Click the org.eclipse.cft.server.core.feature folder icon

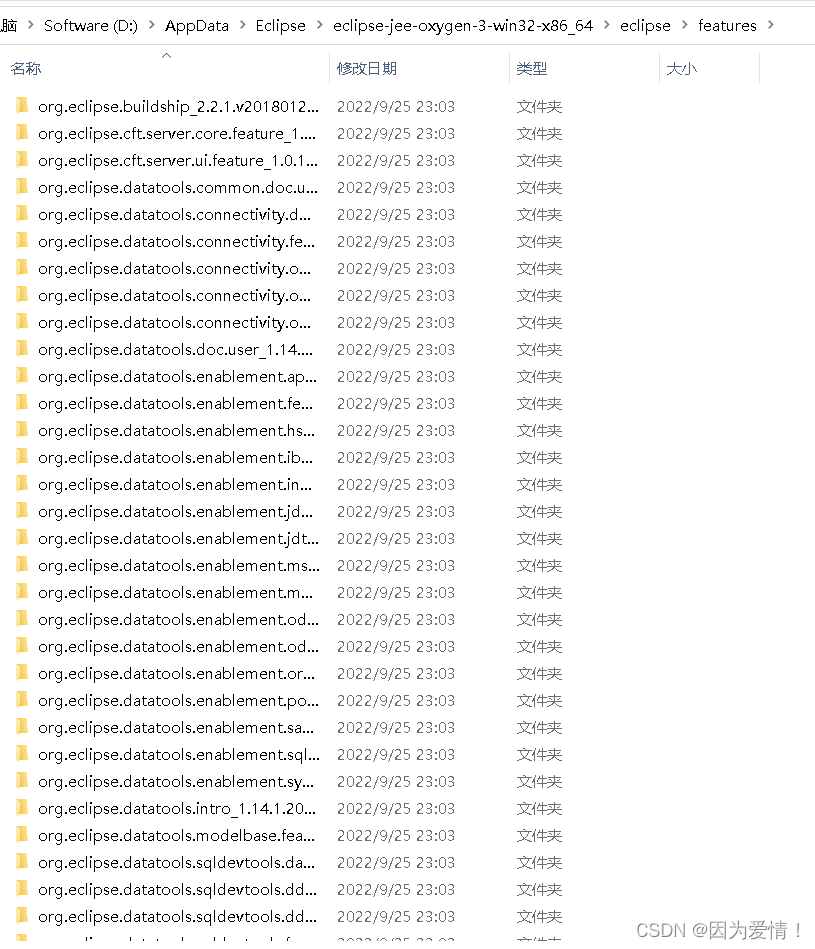click(x=22, y=133)
